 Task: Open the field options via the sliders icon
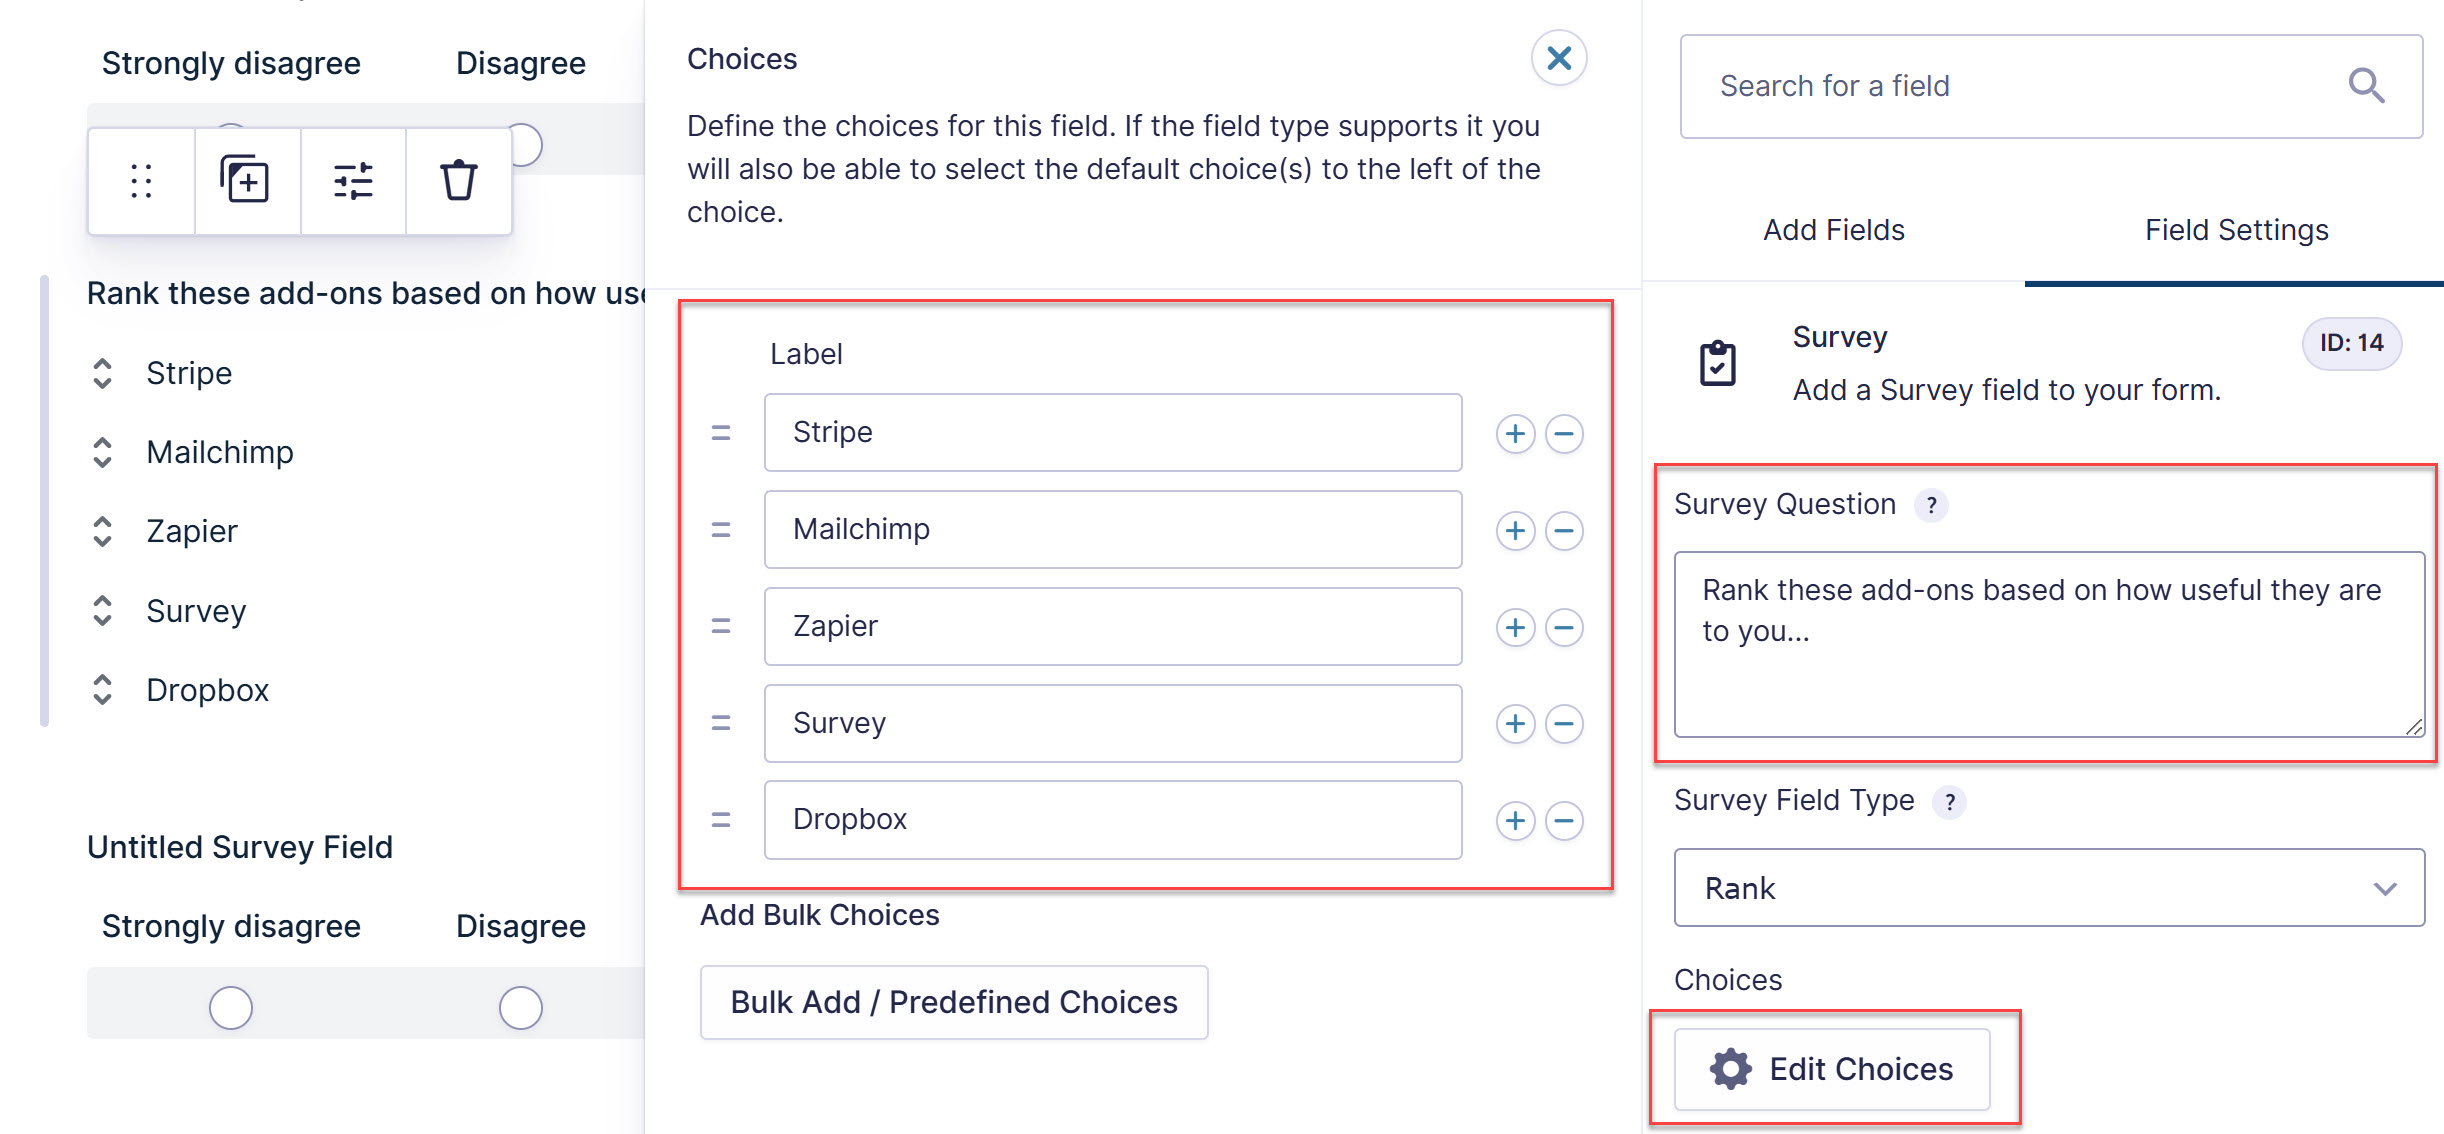pyautogui.click(x=352, y=181)
